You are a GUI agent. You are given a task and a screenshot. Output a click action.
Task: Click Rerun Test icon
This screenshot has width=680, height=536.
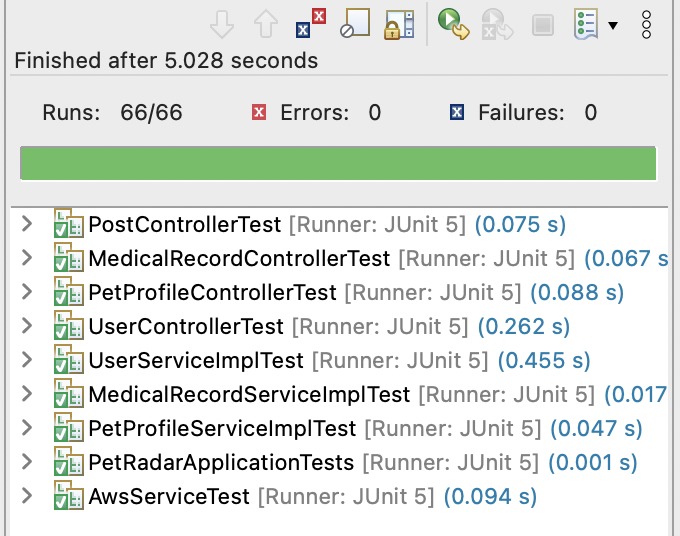454,23
